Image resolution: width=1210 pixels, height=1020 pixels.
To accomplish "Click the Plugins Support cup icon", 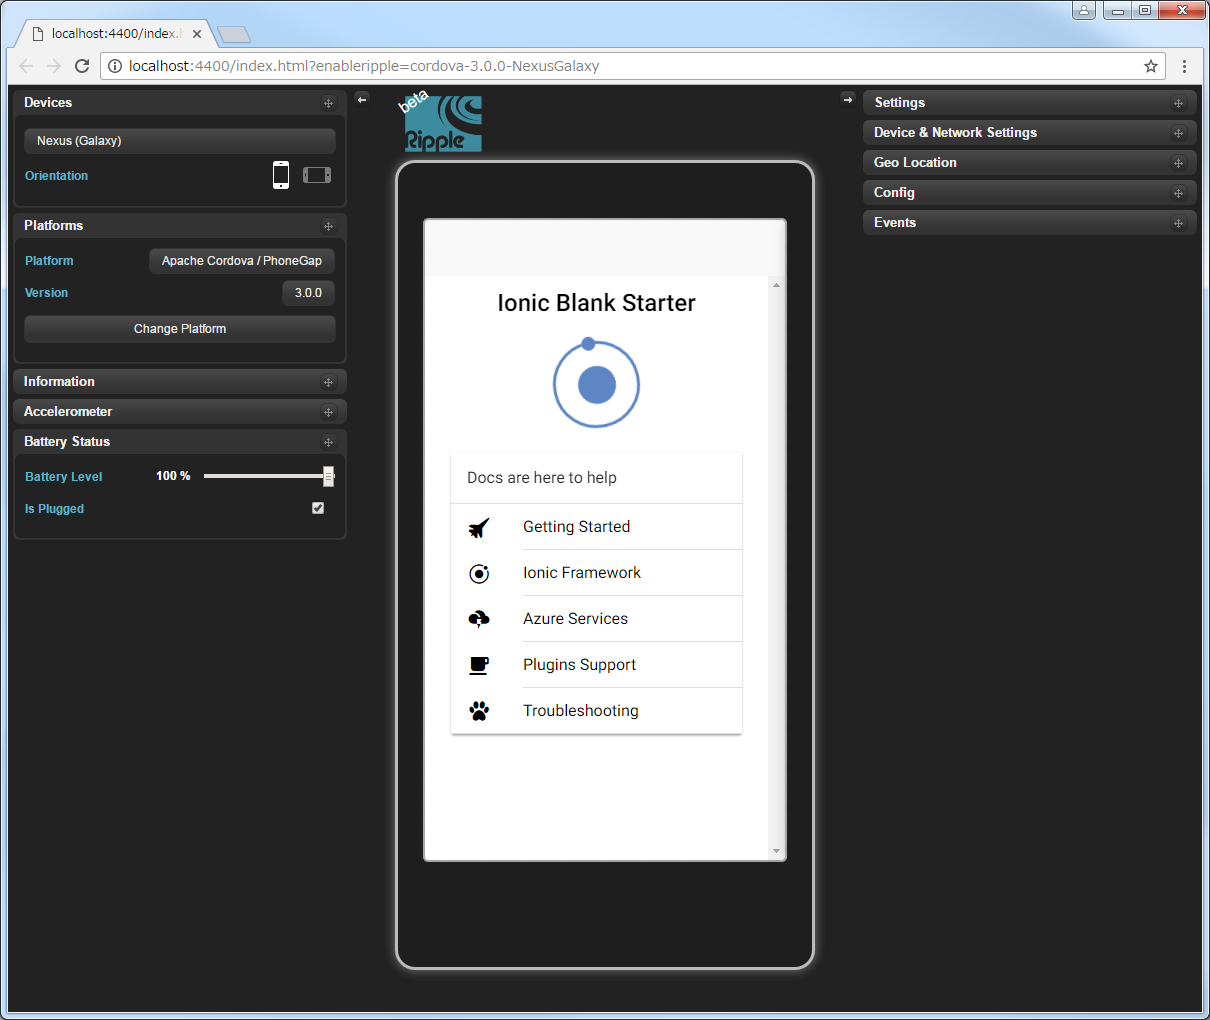I will point(479,665).
